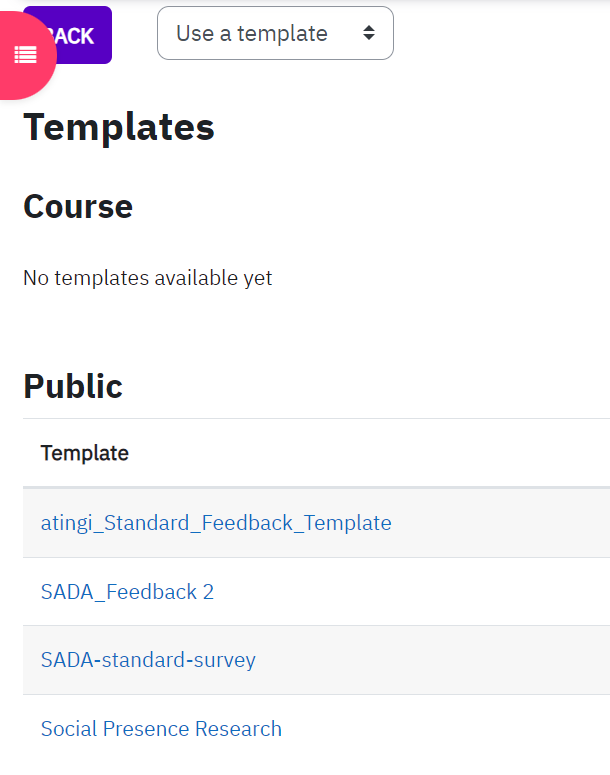The width and height of the screenshot is (610, 775).
Task: Click the up-down arrows on template selector
Action: pyautogui.click(x=369, y=33)
